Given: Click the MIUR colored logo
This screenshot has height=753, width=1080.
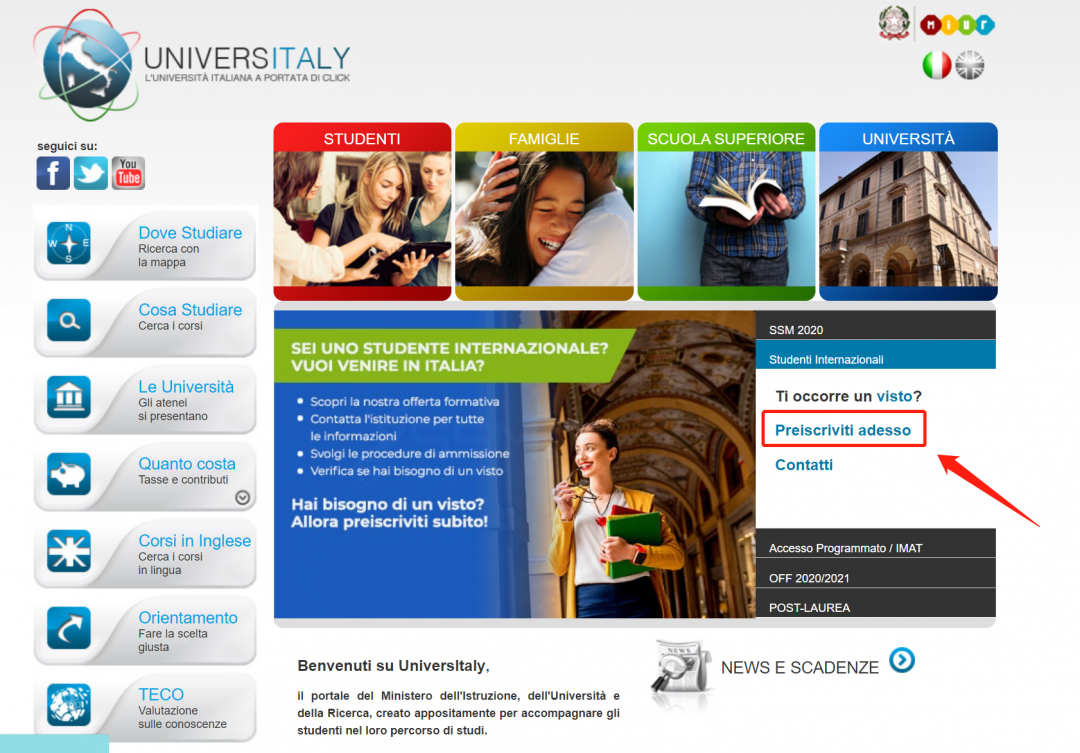Looking at the screenshot, I should click(957, 25).
